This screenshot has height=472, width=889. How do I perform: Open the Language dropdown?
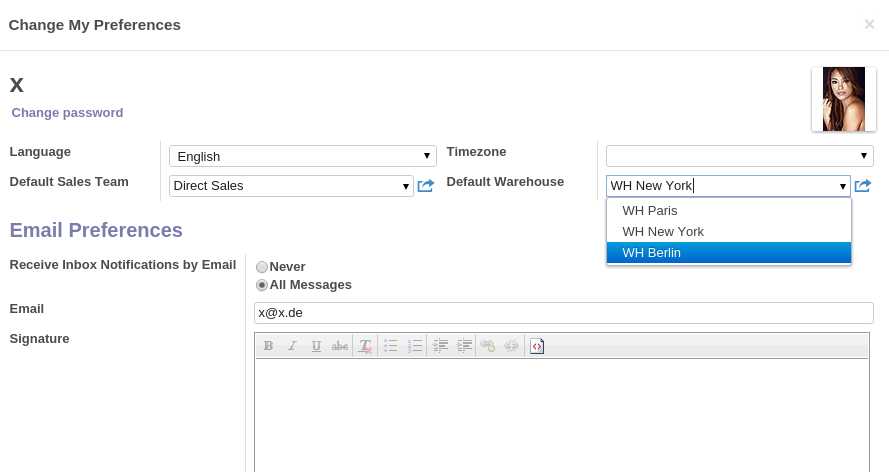click(302, 156)
